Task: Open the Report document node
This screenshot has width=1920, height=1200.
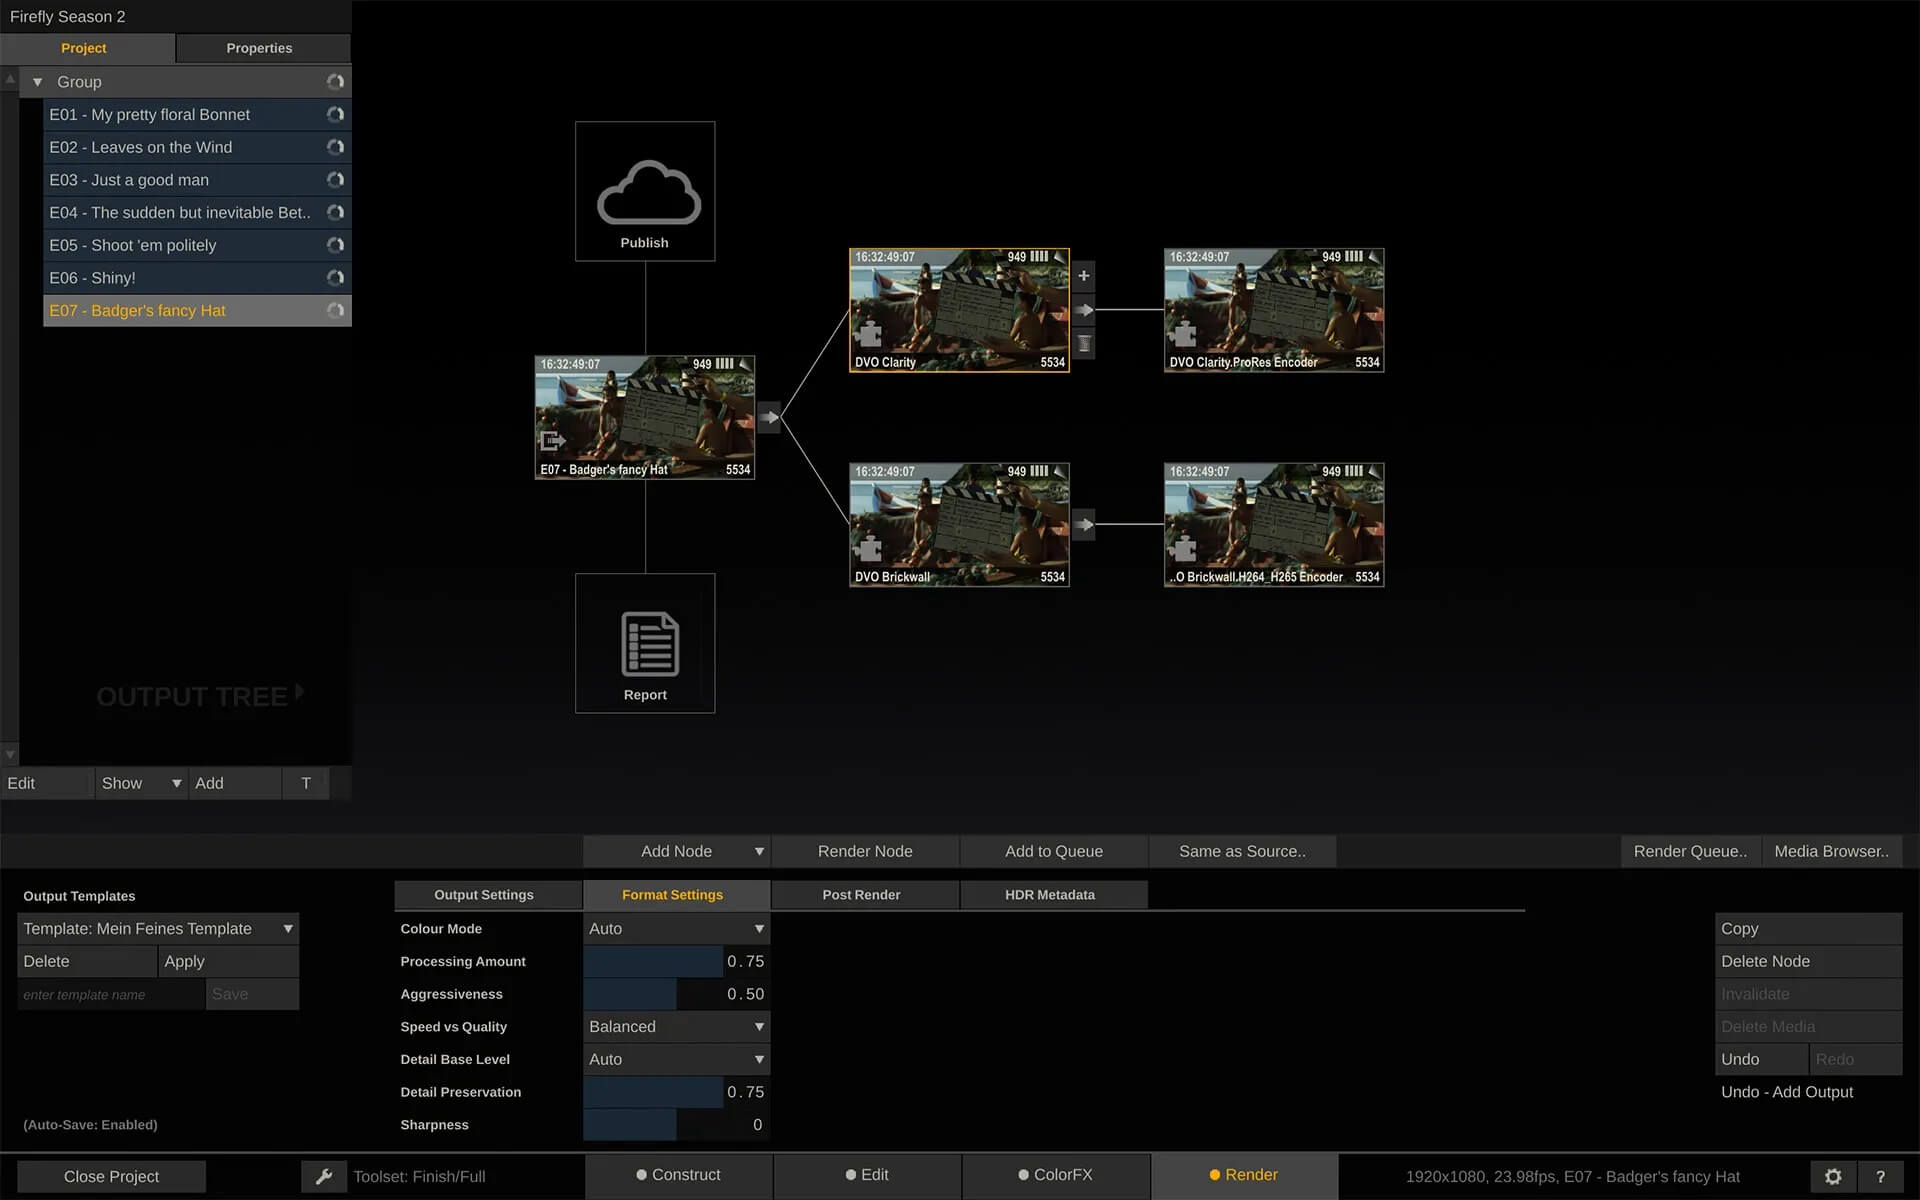Action: point(645,643)
